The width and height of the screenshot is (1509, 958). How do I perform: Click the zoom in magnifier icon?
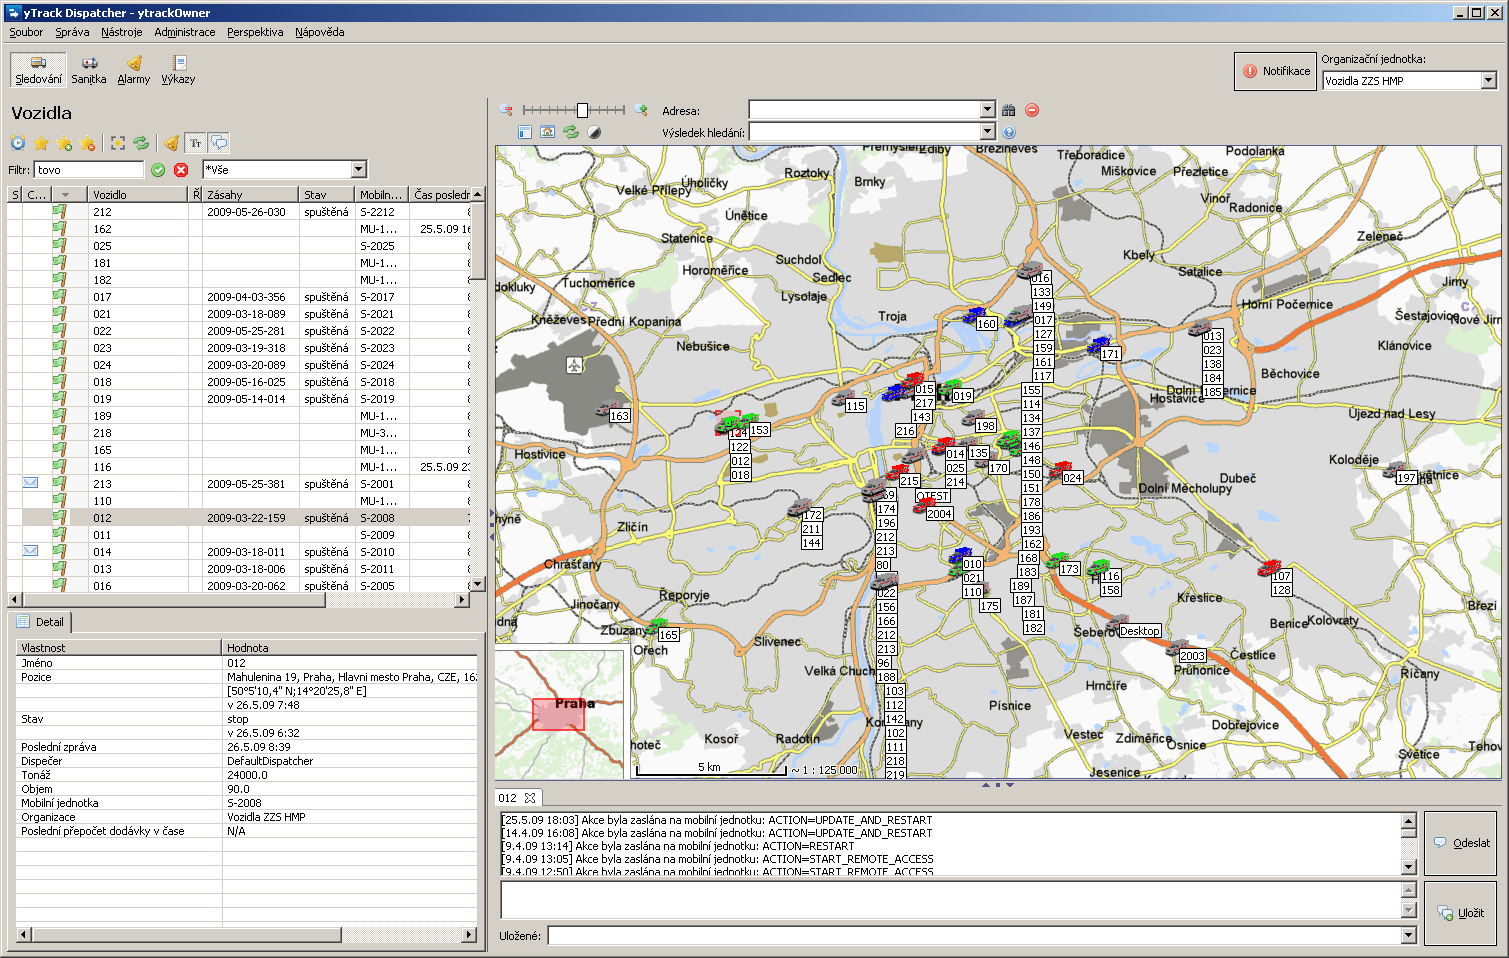pyautogui.click(x=641, y=110)
